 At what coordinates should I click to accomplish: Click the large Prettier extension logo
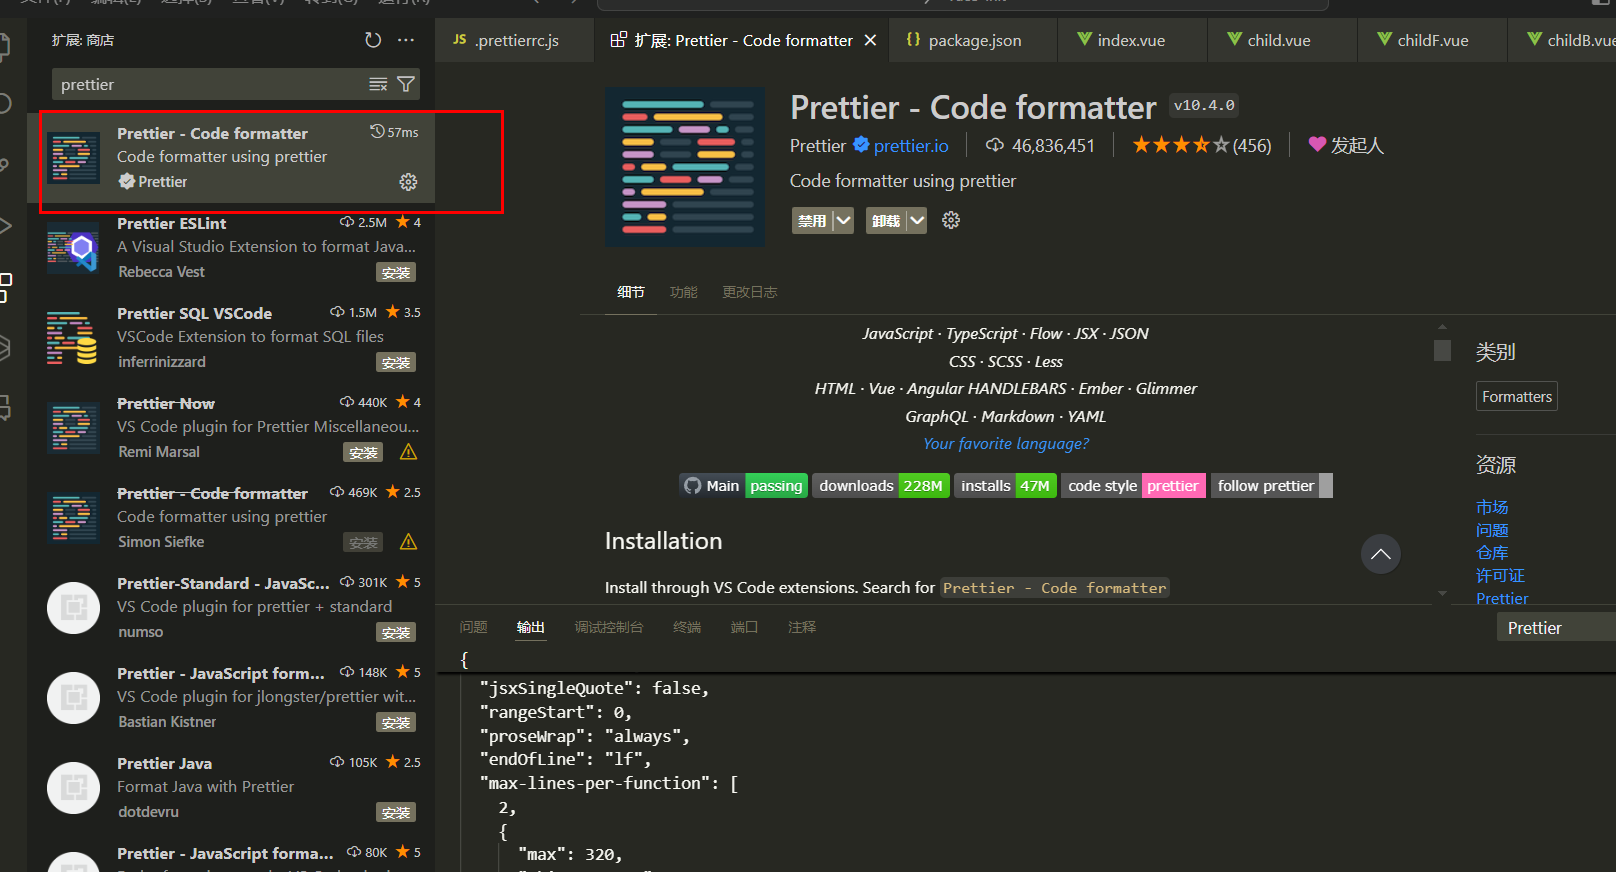[685, 167]
